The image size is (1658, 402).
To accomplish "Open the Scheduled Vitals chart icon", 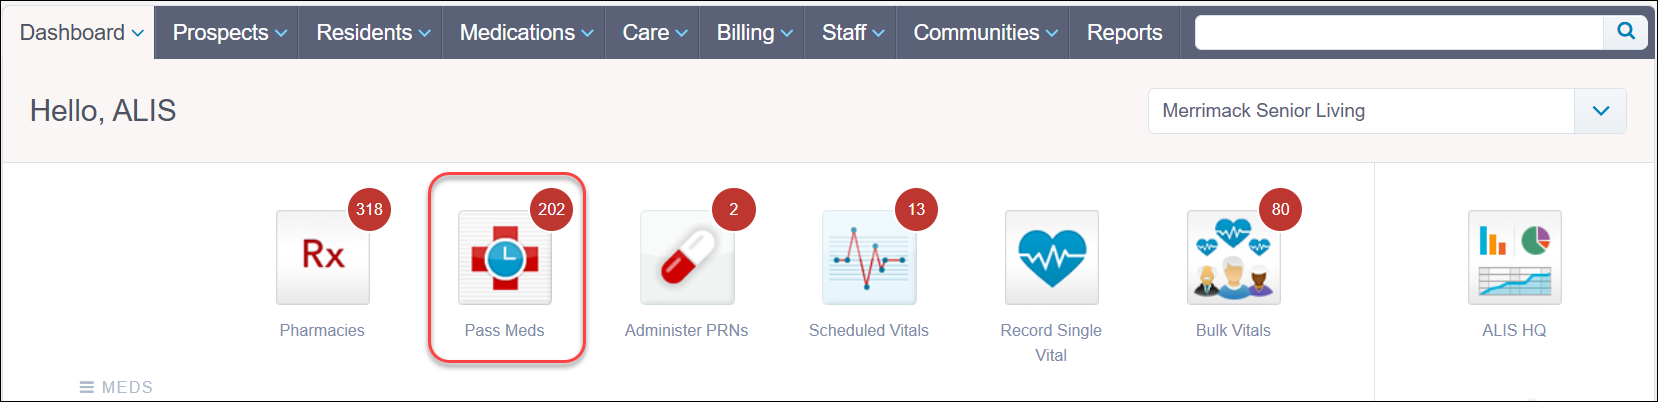I will coord(869,257).
